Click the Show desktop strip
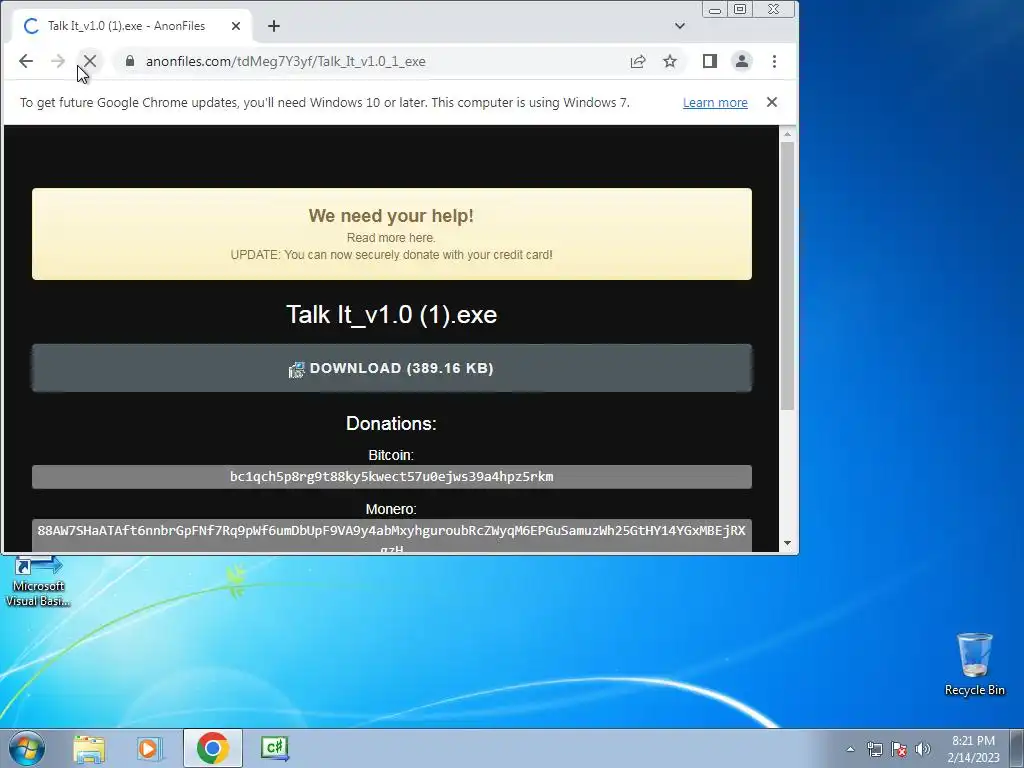The height and width of the screenshot is (768, 1024). [1017, 748]
